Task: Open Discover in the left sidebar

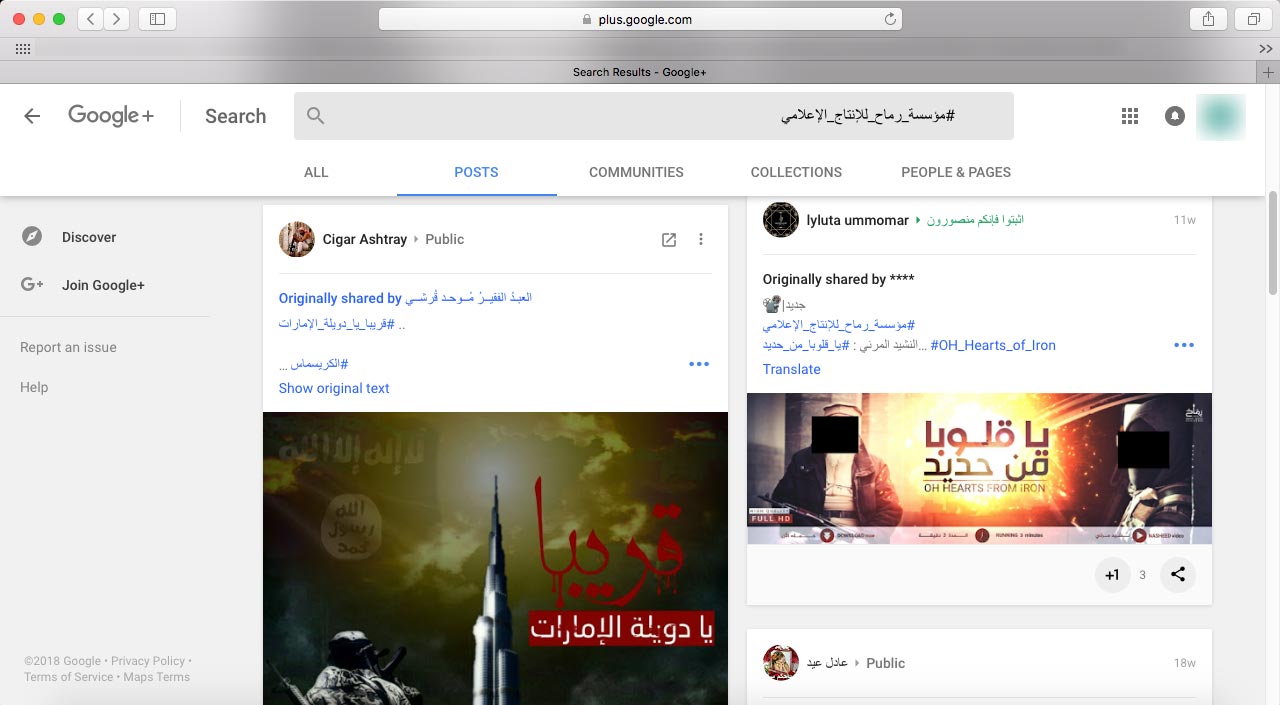Action: pos(88,237)
